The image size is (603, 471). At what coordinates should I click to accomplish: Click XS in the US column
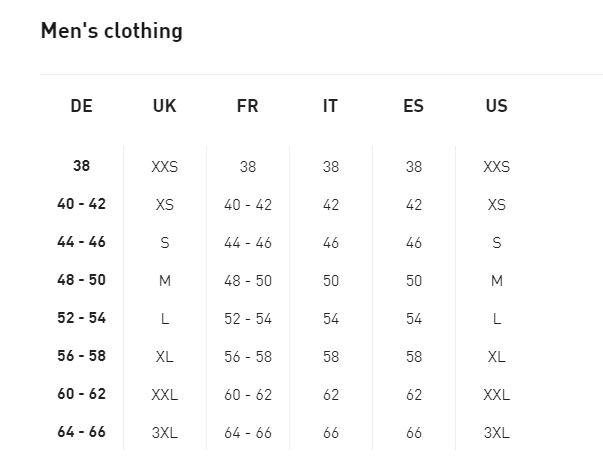[496, 205]
